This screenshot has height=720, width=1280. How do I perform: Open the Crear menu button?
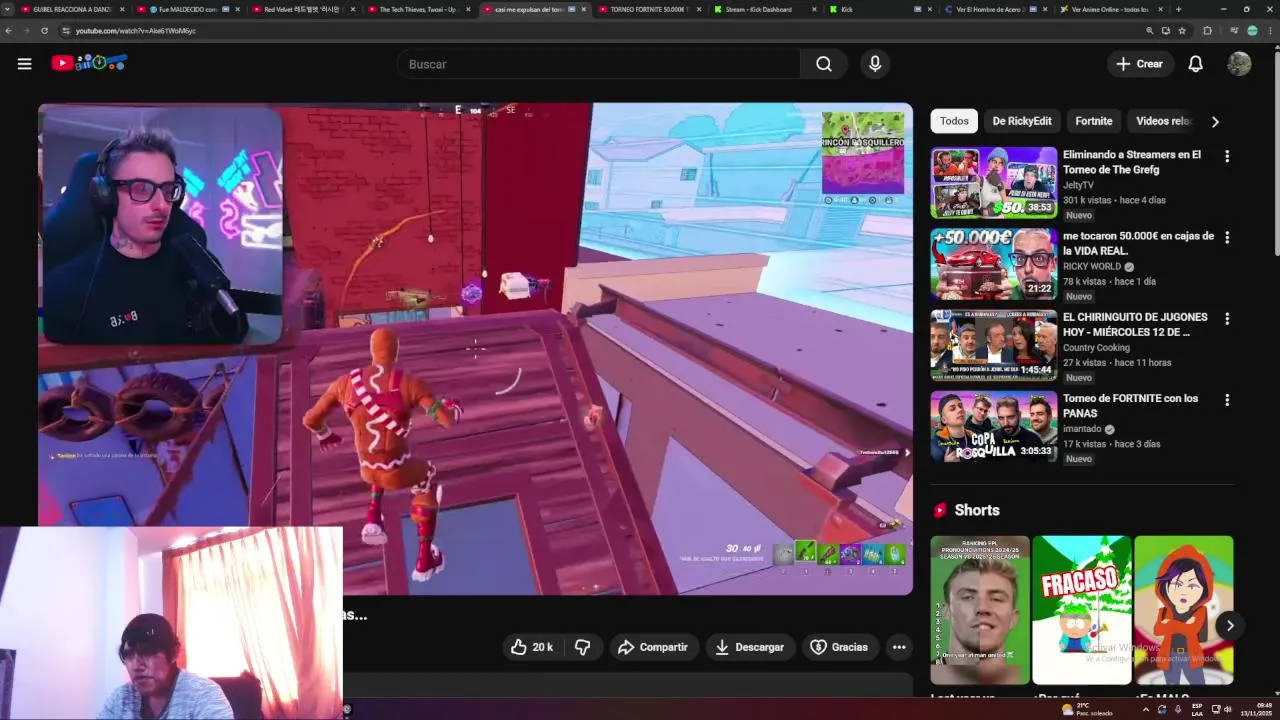(1140, 64)
